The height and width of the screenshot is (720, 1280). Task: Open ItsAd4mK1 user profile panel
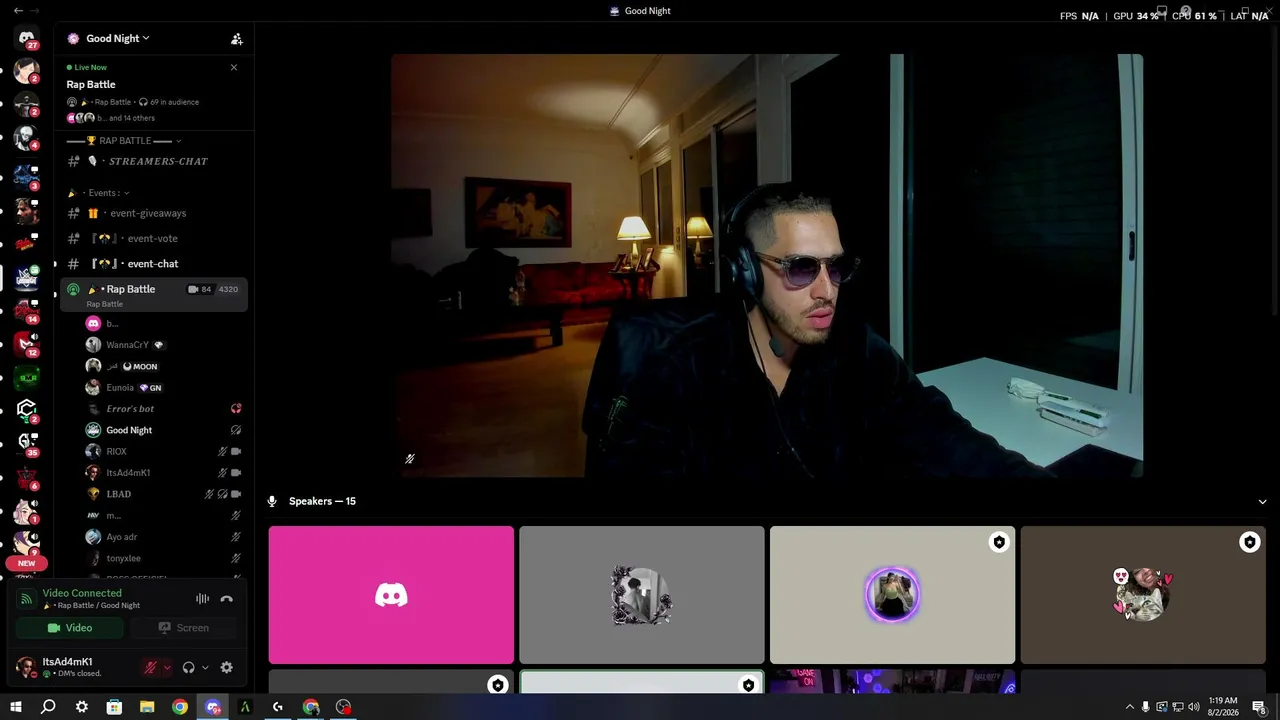(72, 667)
